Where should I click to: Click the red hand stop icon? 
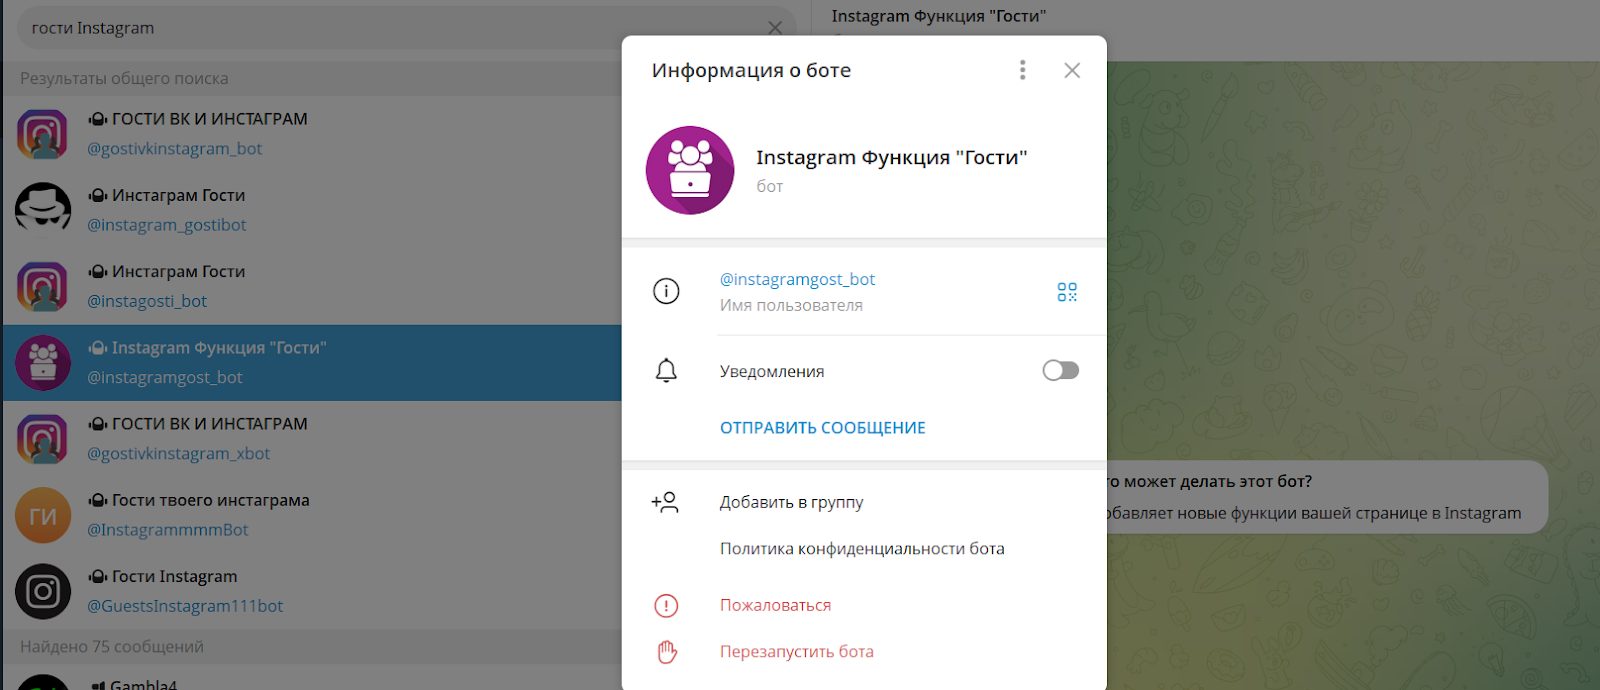(x=666, y=652)
